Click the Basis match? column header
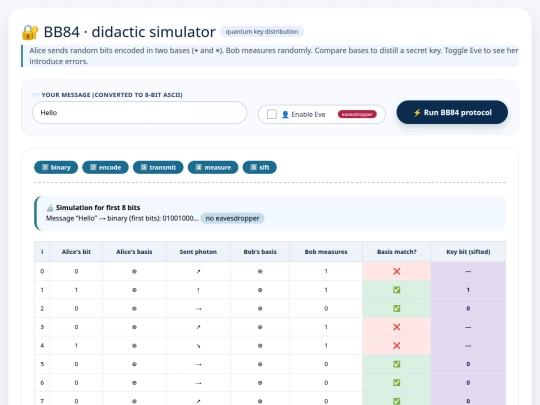Image resolution: width=540 pixels, height=405 pixels. [x=397, y=252]
